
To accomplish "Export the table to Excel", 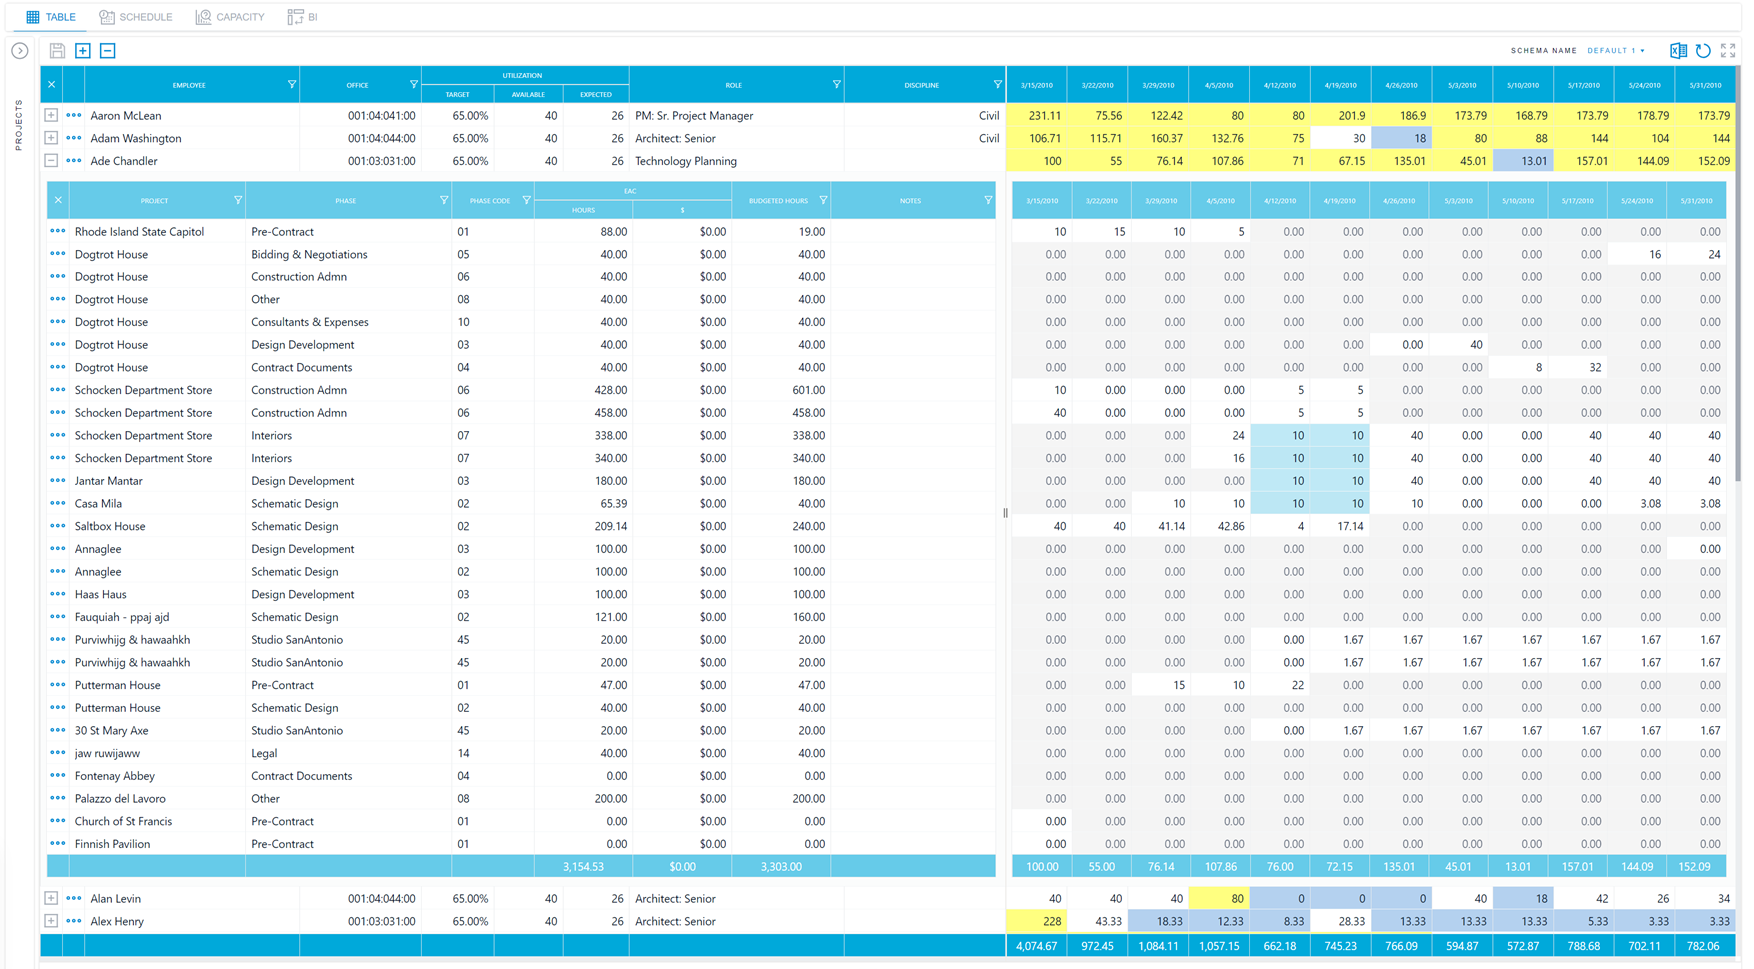I will tap(1679, 50).
